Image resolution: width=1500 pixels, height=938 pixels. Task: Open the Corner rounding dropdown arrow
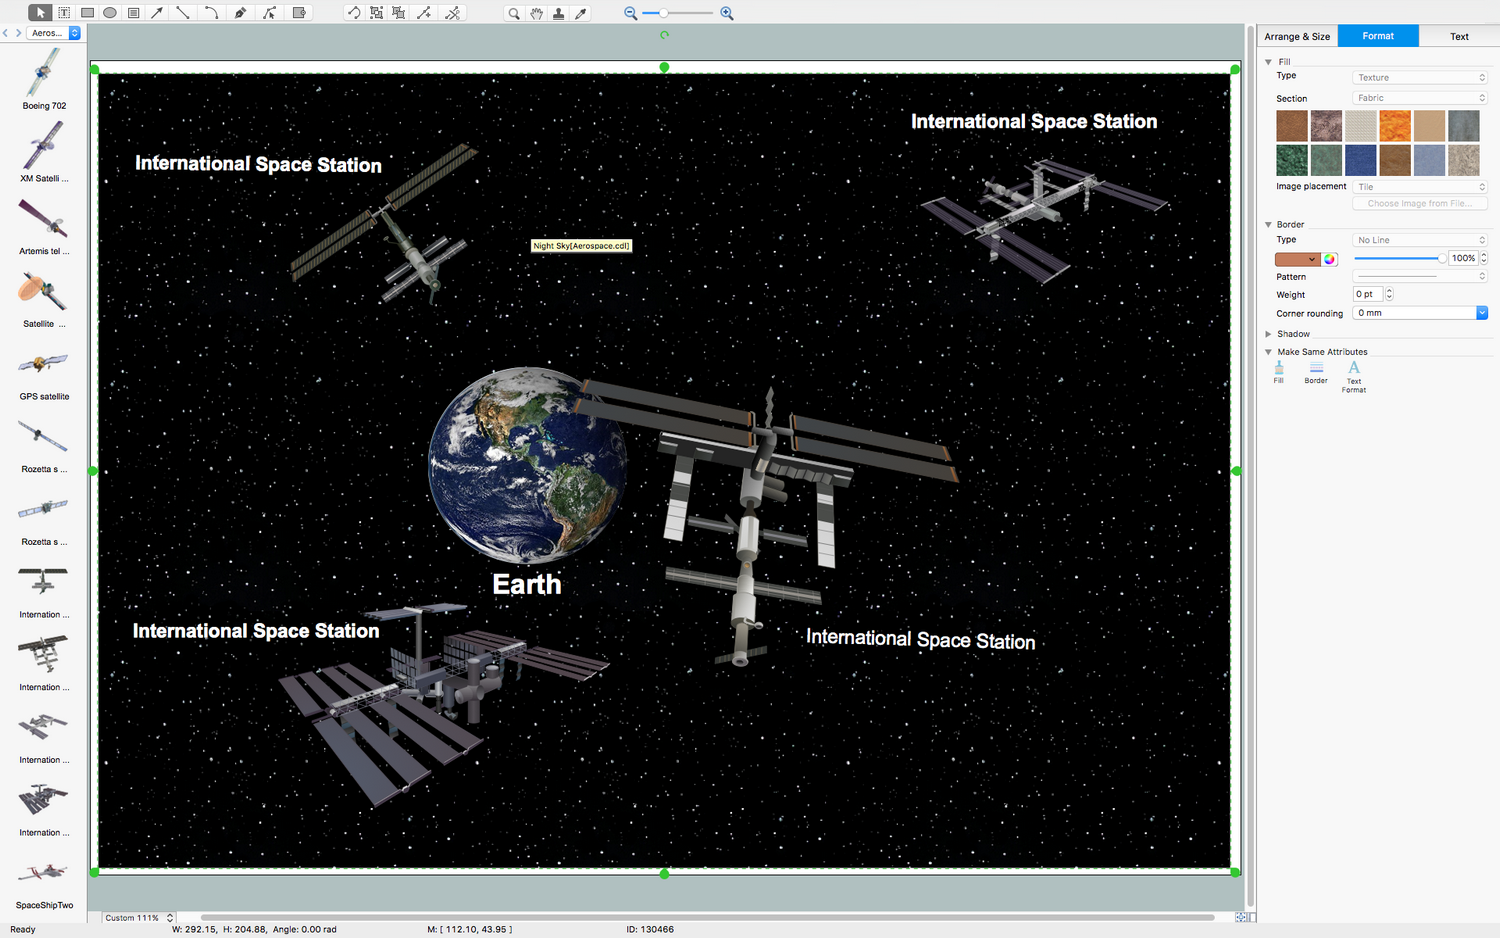click(x=1482, y=313)
